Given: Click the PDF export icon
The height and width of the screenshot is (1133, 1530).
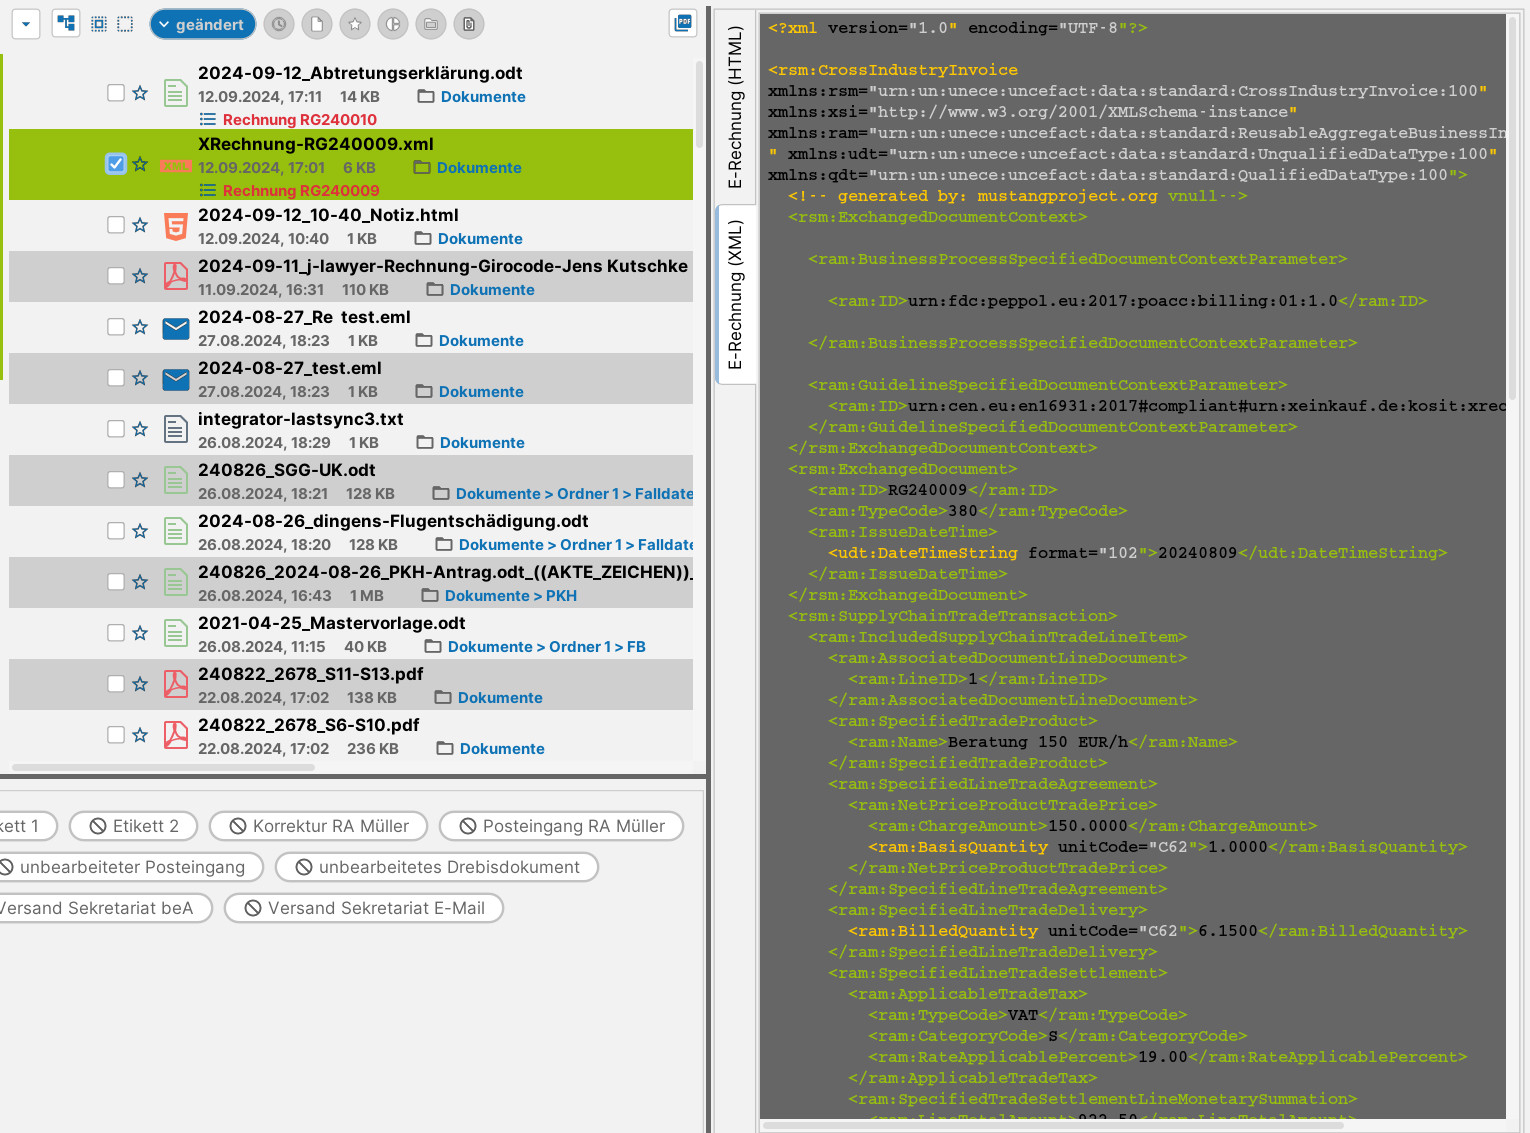Looking at the screenshot, I should coord(683,23).
